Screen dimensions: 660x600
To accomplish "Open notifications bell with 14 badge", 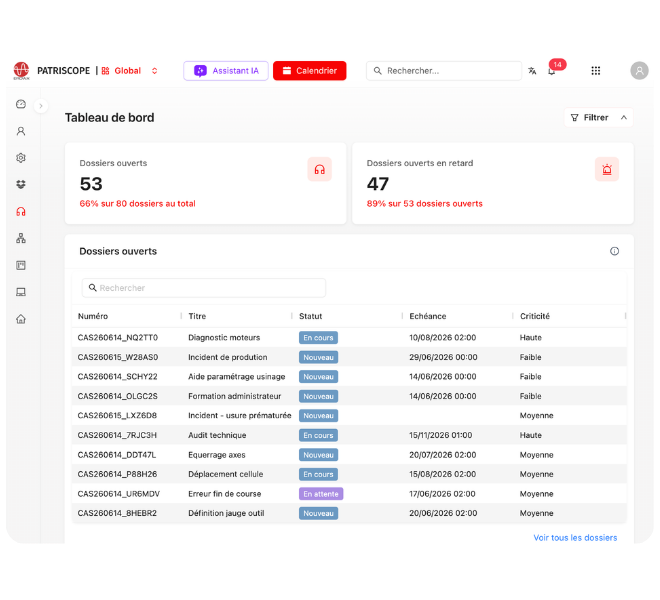I will point(552,71).
